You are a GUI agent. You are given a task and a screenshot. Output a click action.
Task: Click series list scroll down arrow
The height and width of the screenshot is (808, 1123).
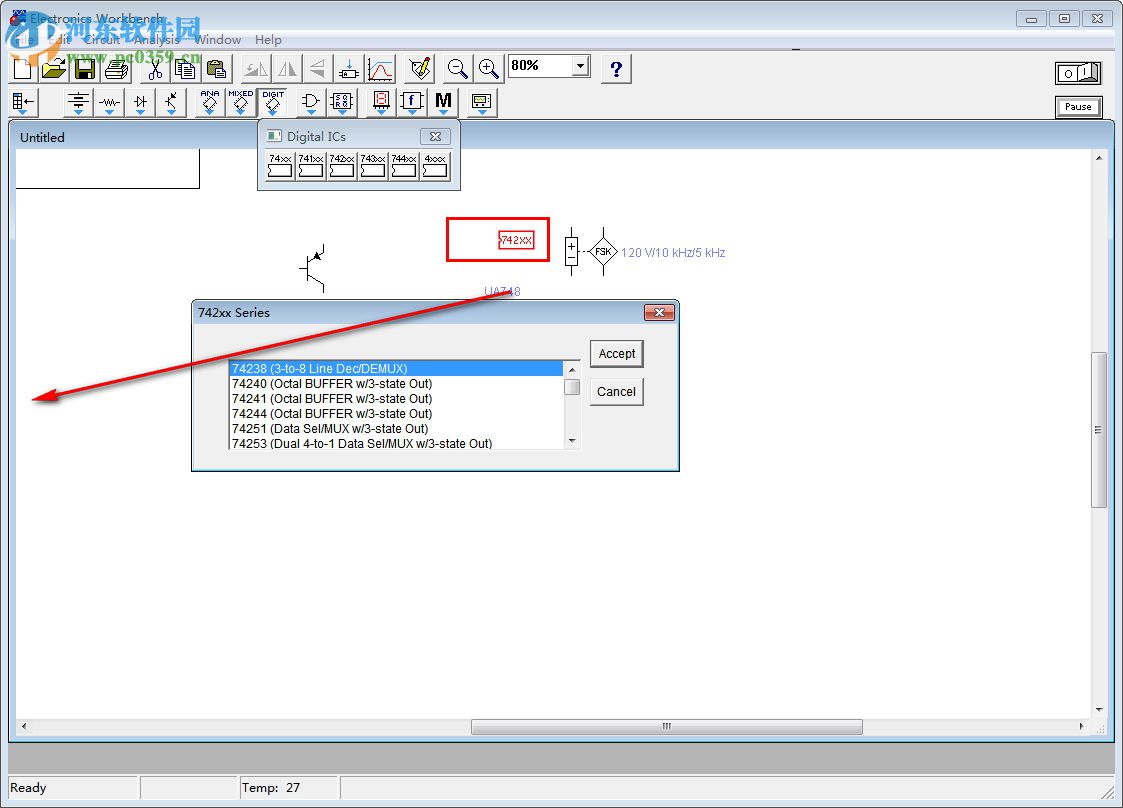click(x=572, y=441)
